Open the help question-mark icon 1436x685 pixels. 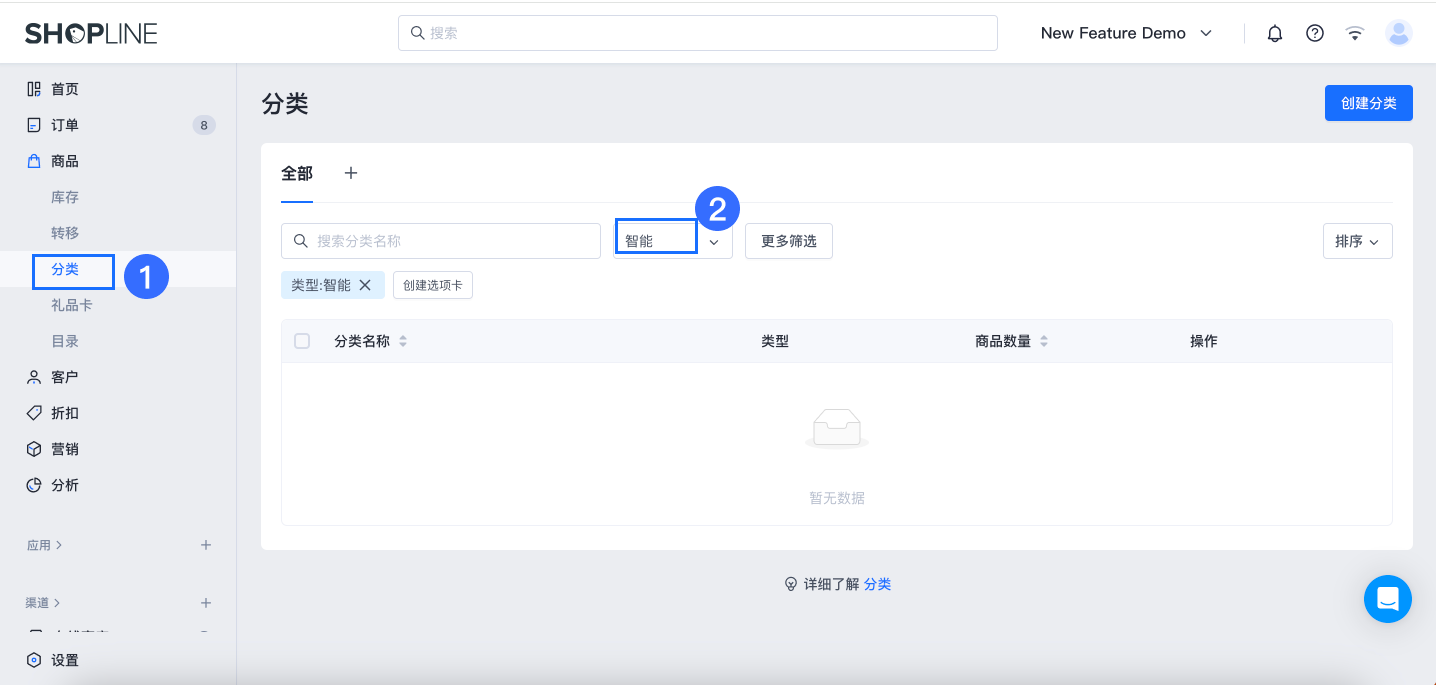pos(1314,33)
